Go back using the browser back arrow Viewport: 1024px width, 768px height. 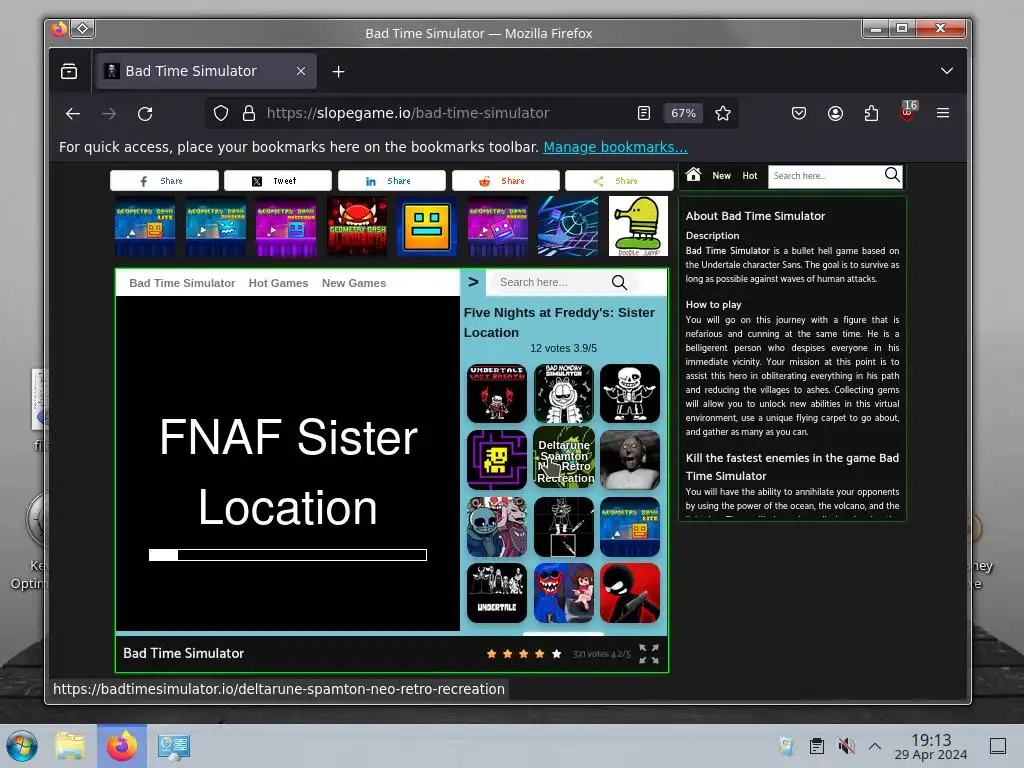point(72,114)
